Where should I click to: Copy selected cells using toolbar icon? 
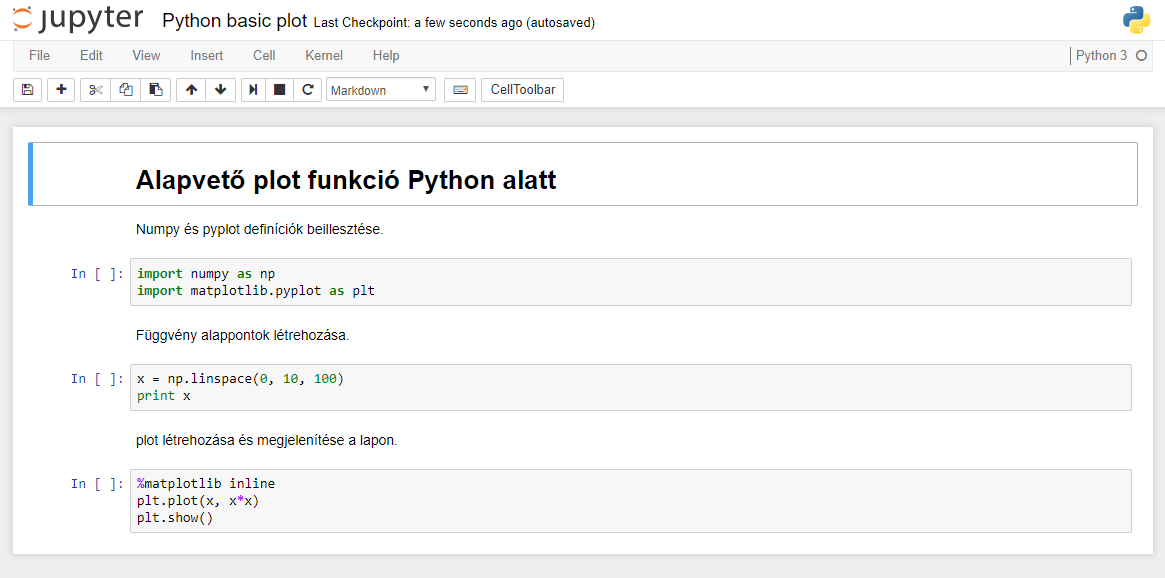[x=126, y=90]
